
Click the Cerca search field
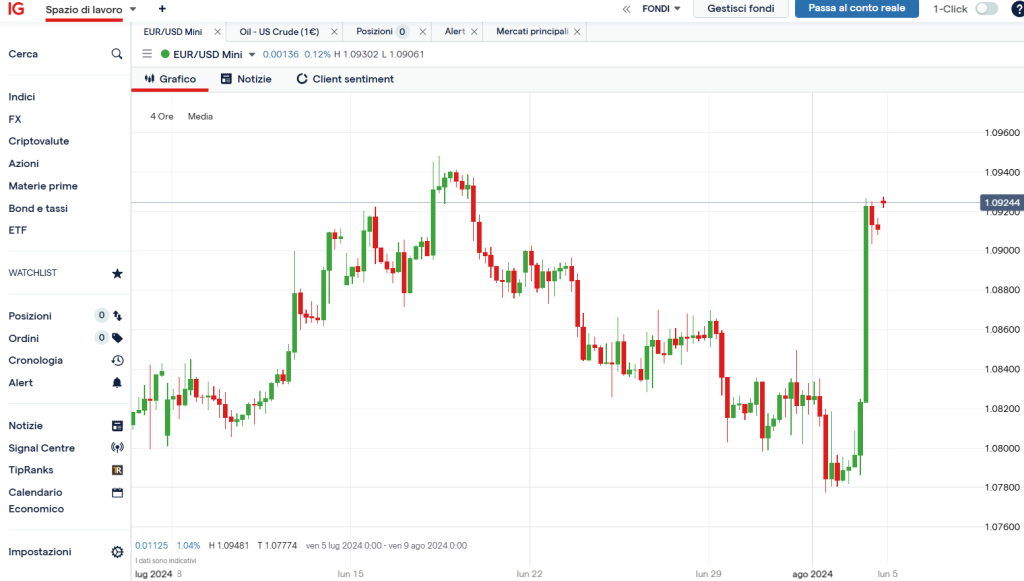[x=65, y=54]
